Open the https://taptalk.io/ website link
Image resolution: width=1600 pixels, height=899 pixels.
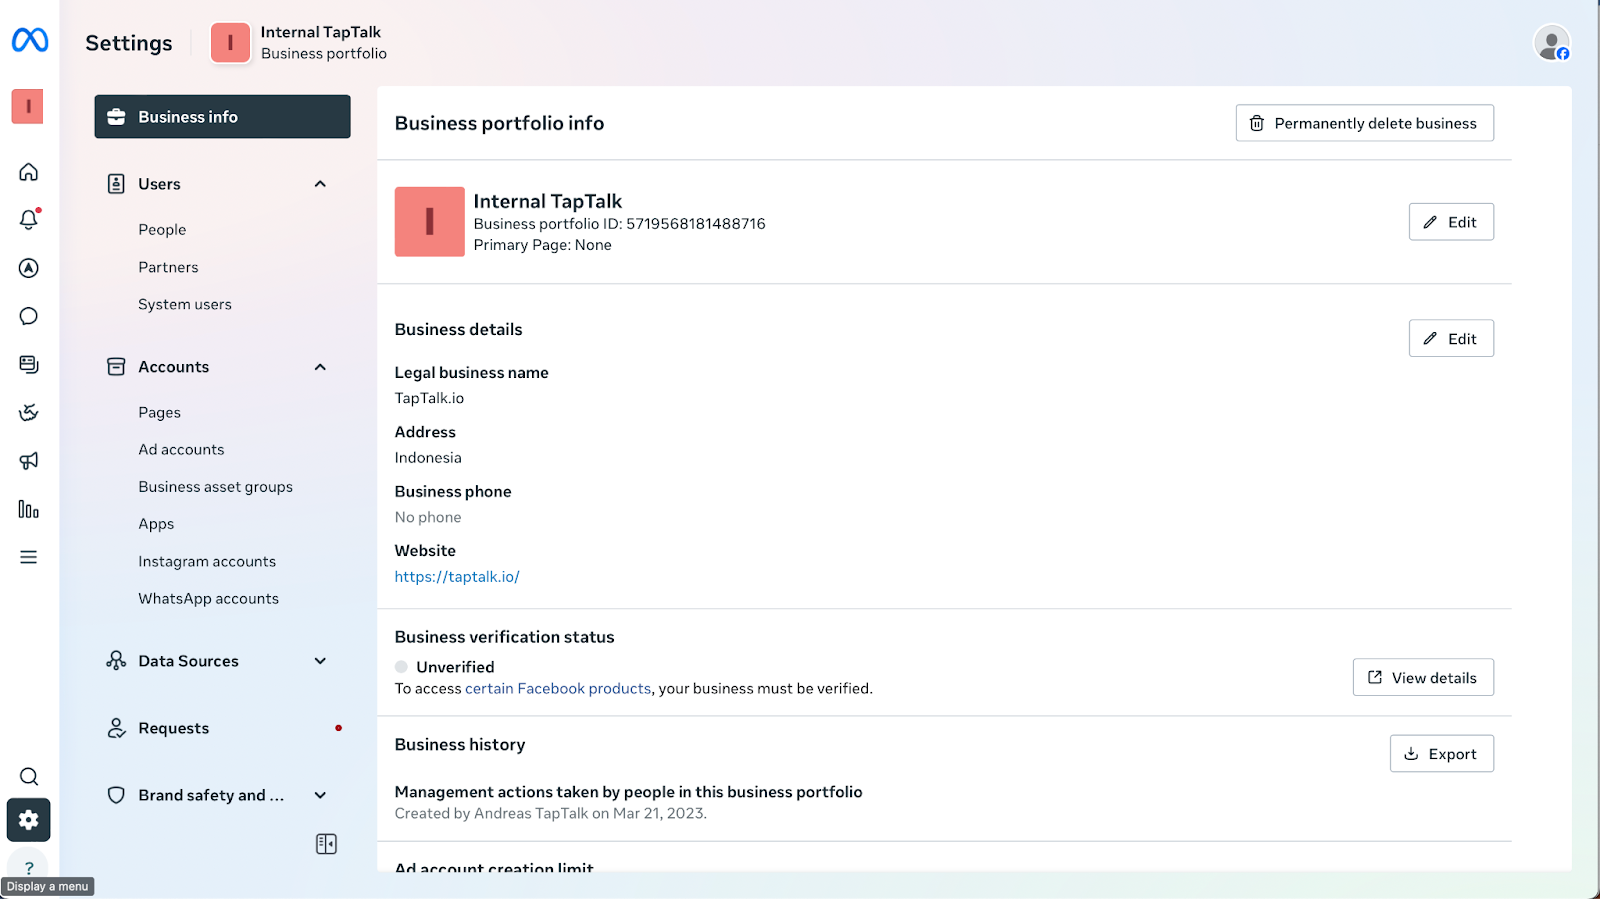[x=457, y=577]
